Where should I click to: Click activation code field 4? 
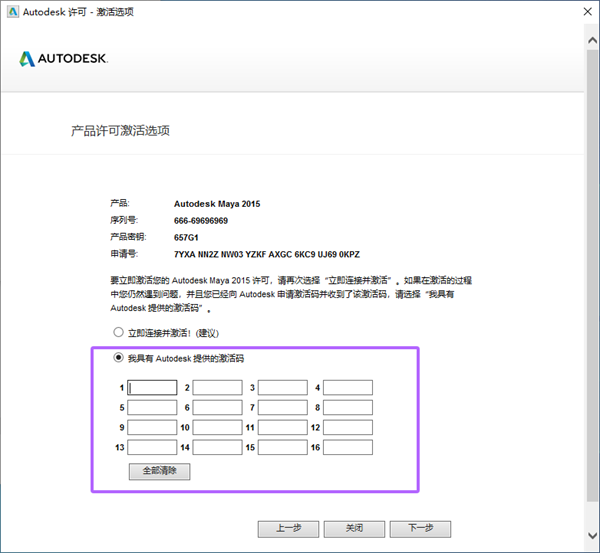click(347, 388)
